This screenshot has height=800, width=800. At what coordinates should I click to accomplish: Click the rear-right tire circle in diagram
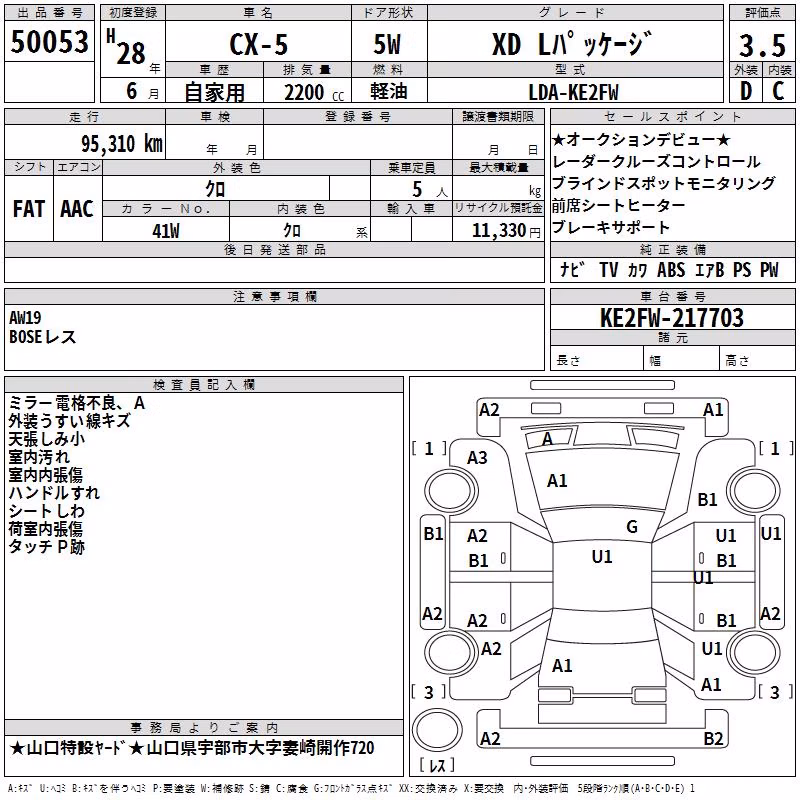tap(754, 652)
